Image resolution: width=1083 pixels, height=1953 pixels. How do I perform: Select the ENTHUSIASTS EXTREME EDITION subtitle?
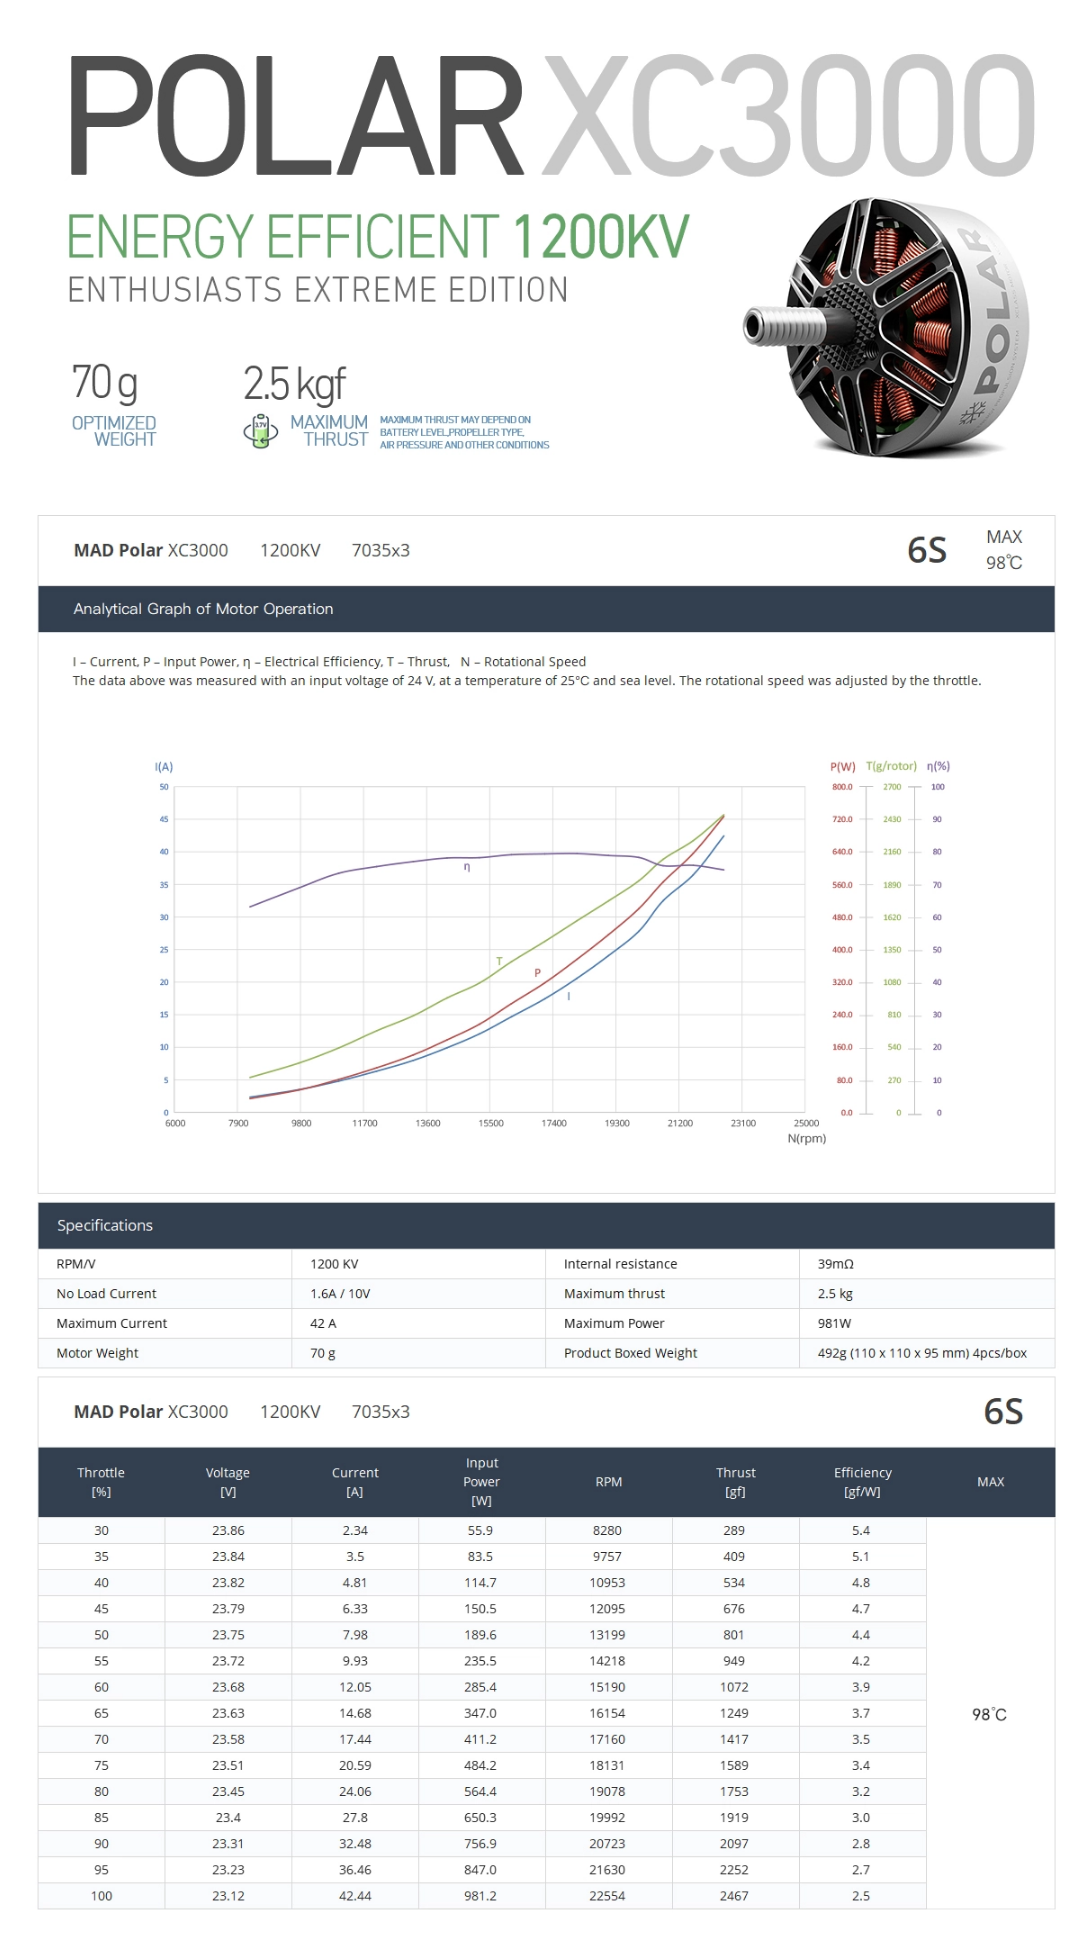pos(318,290)
